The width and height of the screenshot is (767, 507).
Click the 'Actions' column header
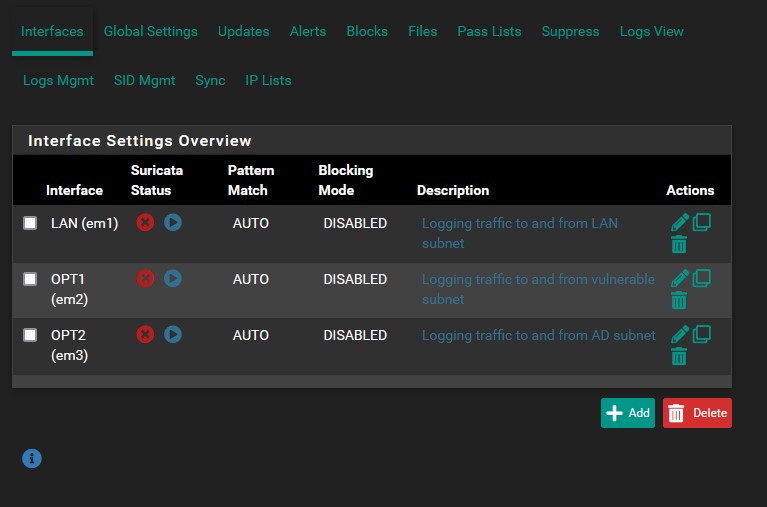tap(690, 190)
